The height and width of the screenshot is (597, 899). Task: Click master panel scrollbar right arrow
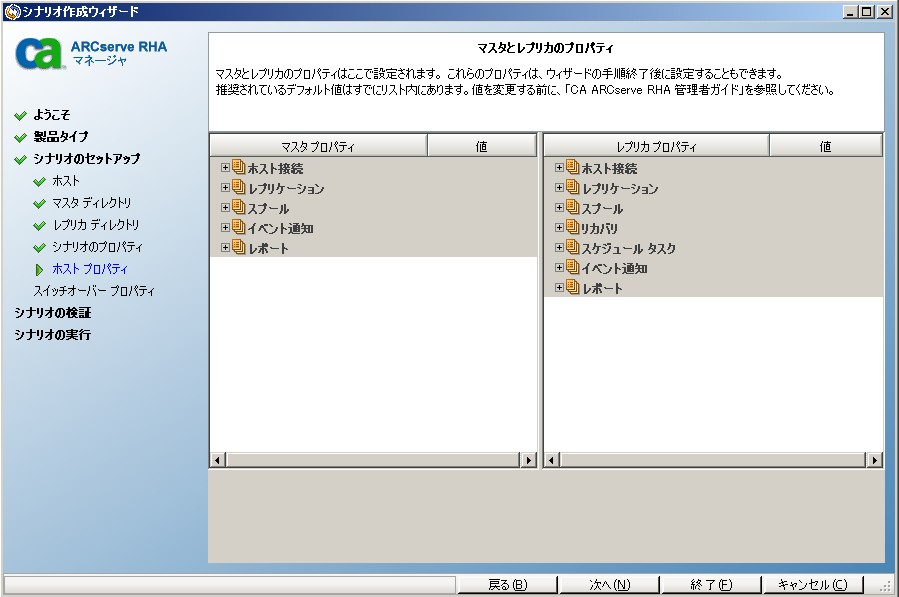pyautogui.click(x=528, y=460)
